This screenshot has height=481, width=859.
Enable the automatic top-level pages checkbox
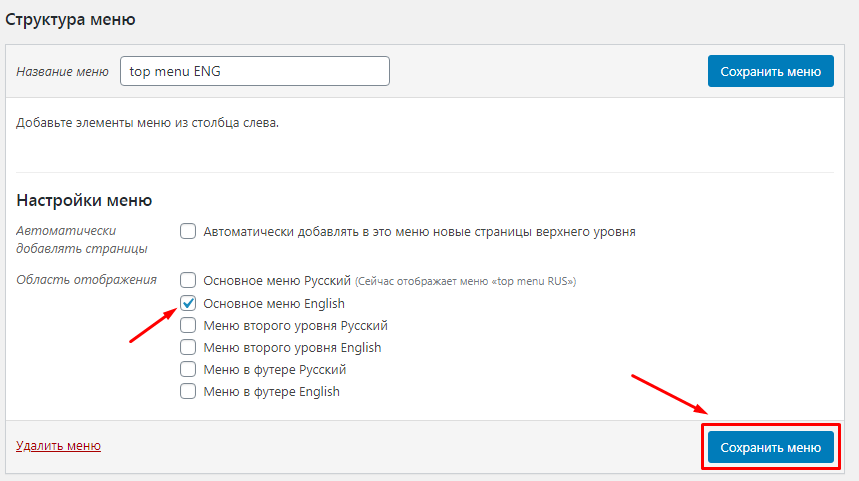tap(187, 232)
